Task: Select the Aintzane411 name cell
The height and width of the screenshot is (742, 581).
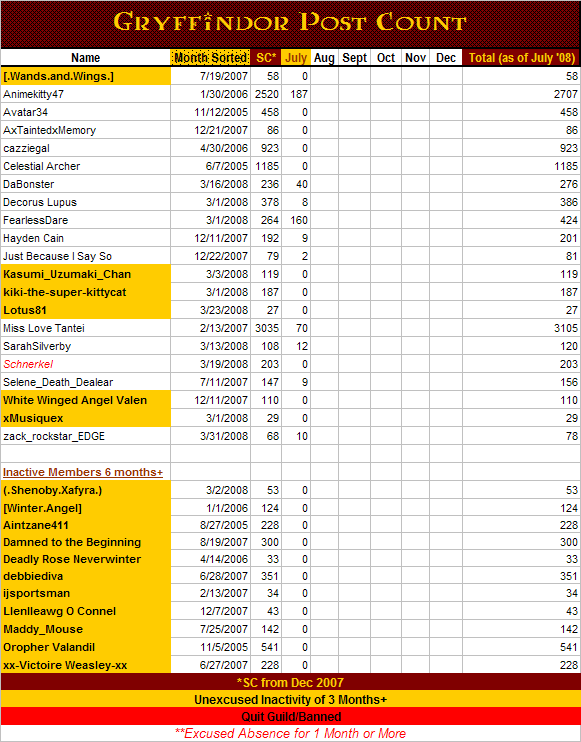Action: (86, 525)
